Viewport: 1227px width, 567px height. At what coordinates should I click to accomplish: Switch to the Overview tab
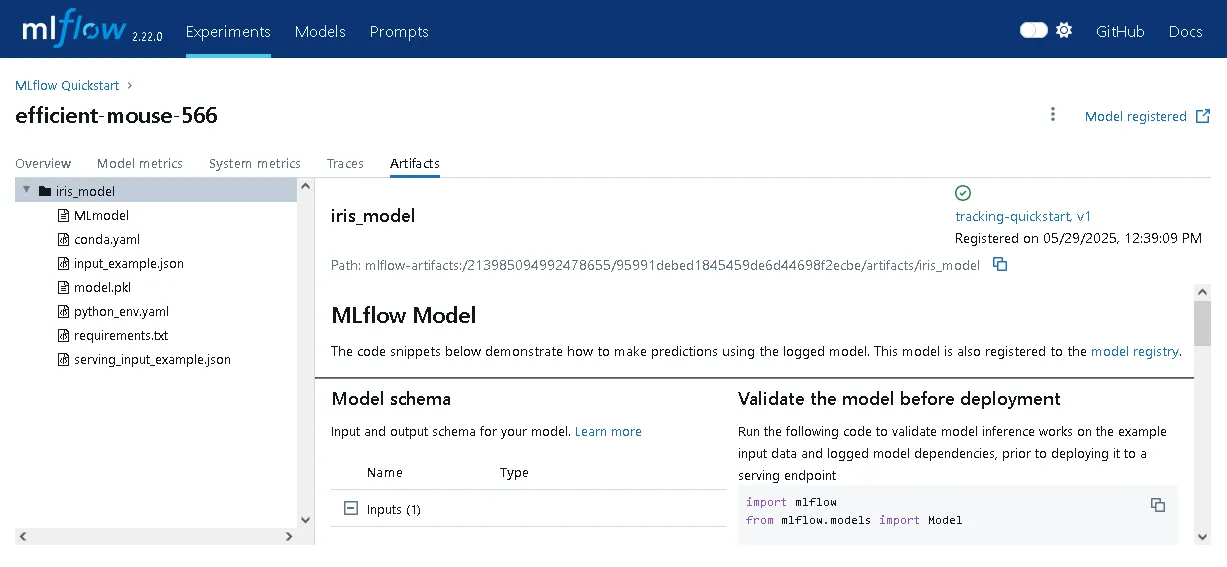tap(43, 163)
